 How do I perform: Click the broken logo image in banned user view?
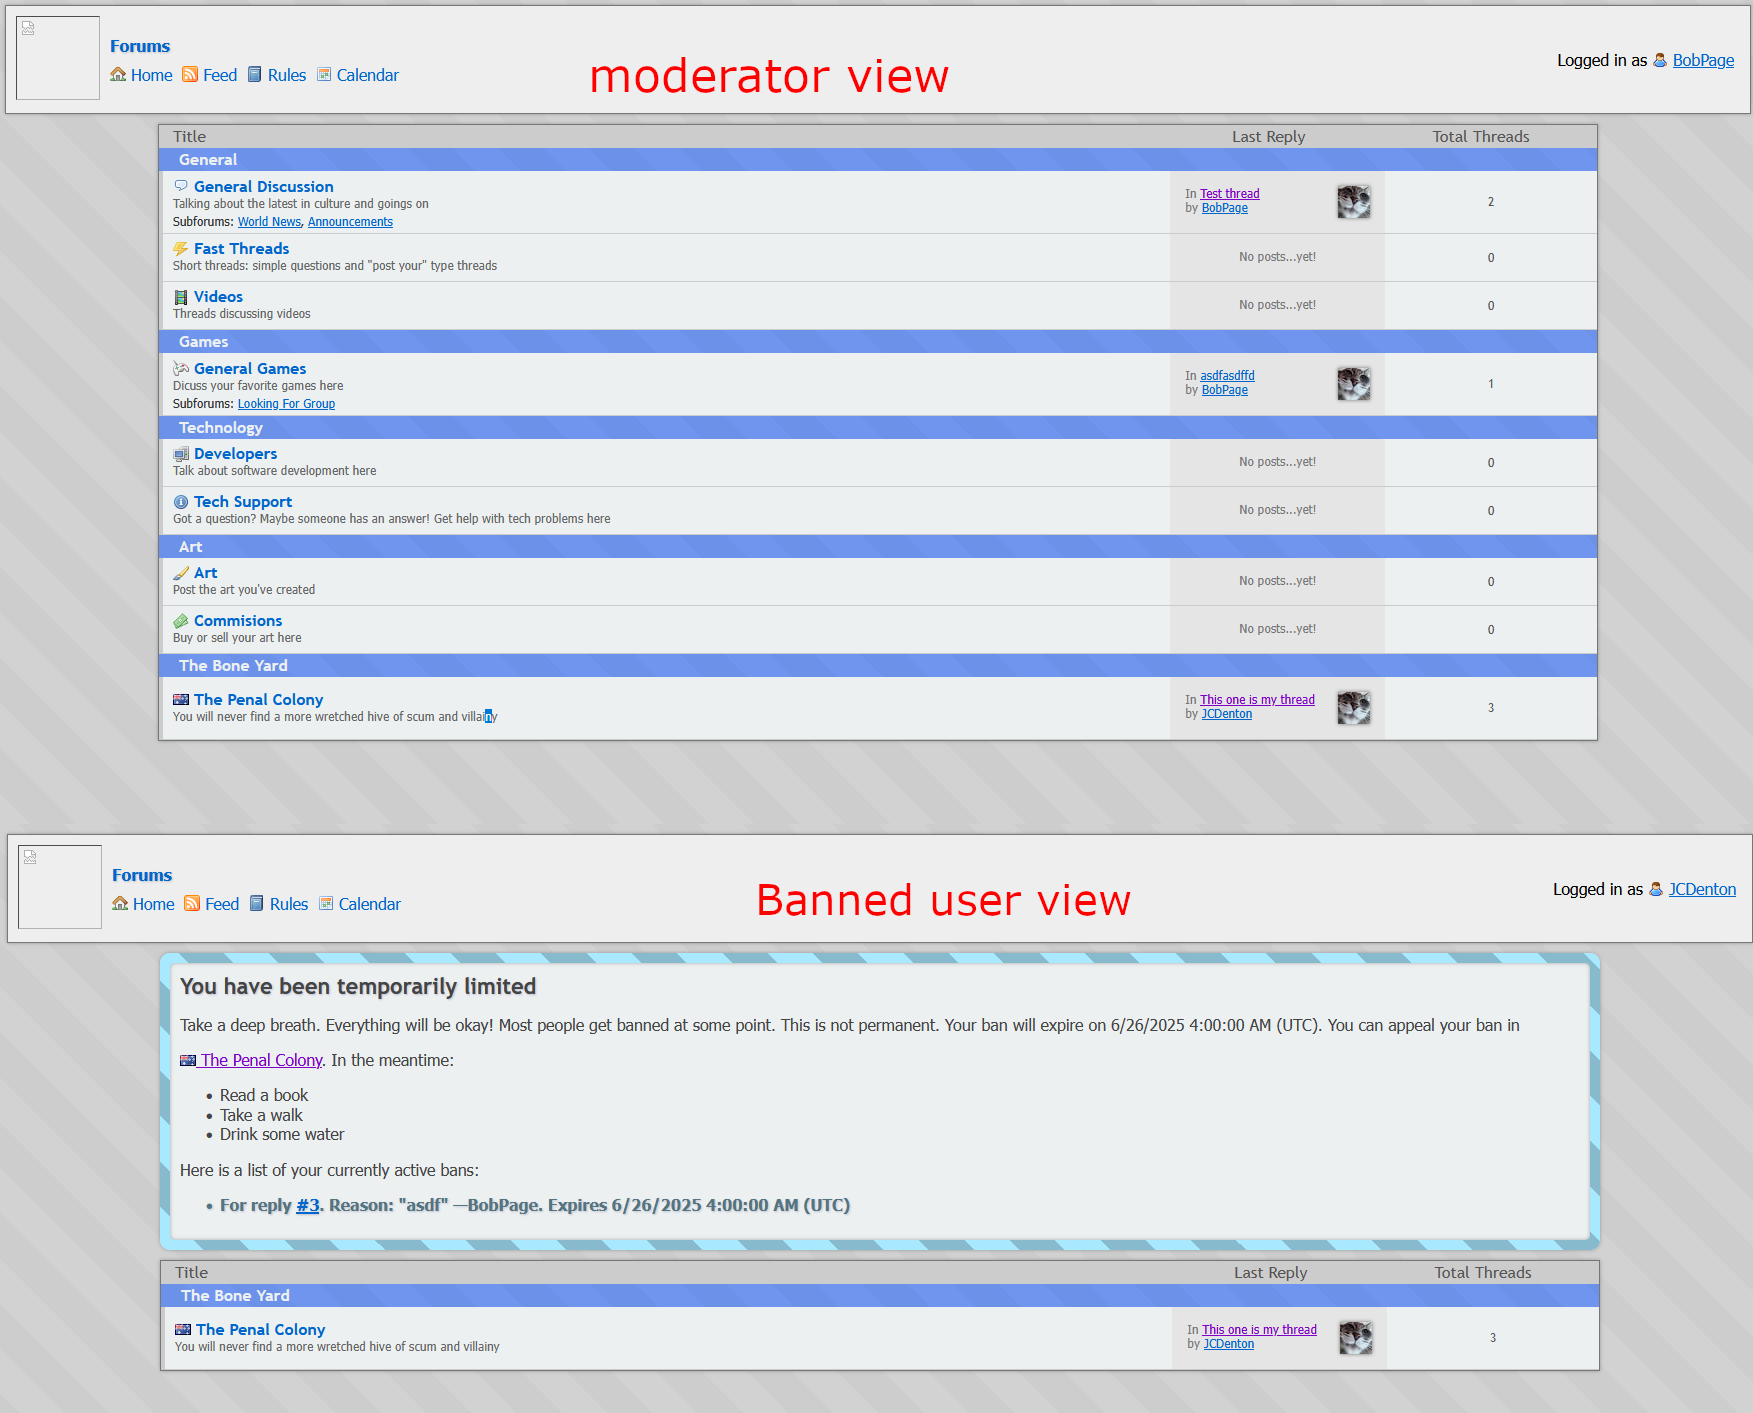60,887
